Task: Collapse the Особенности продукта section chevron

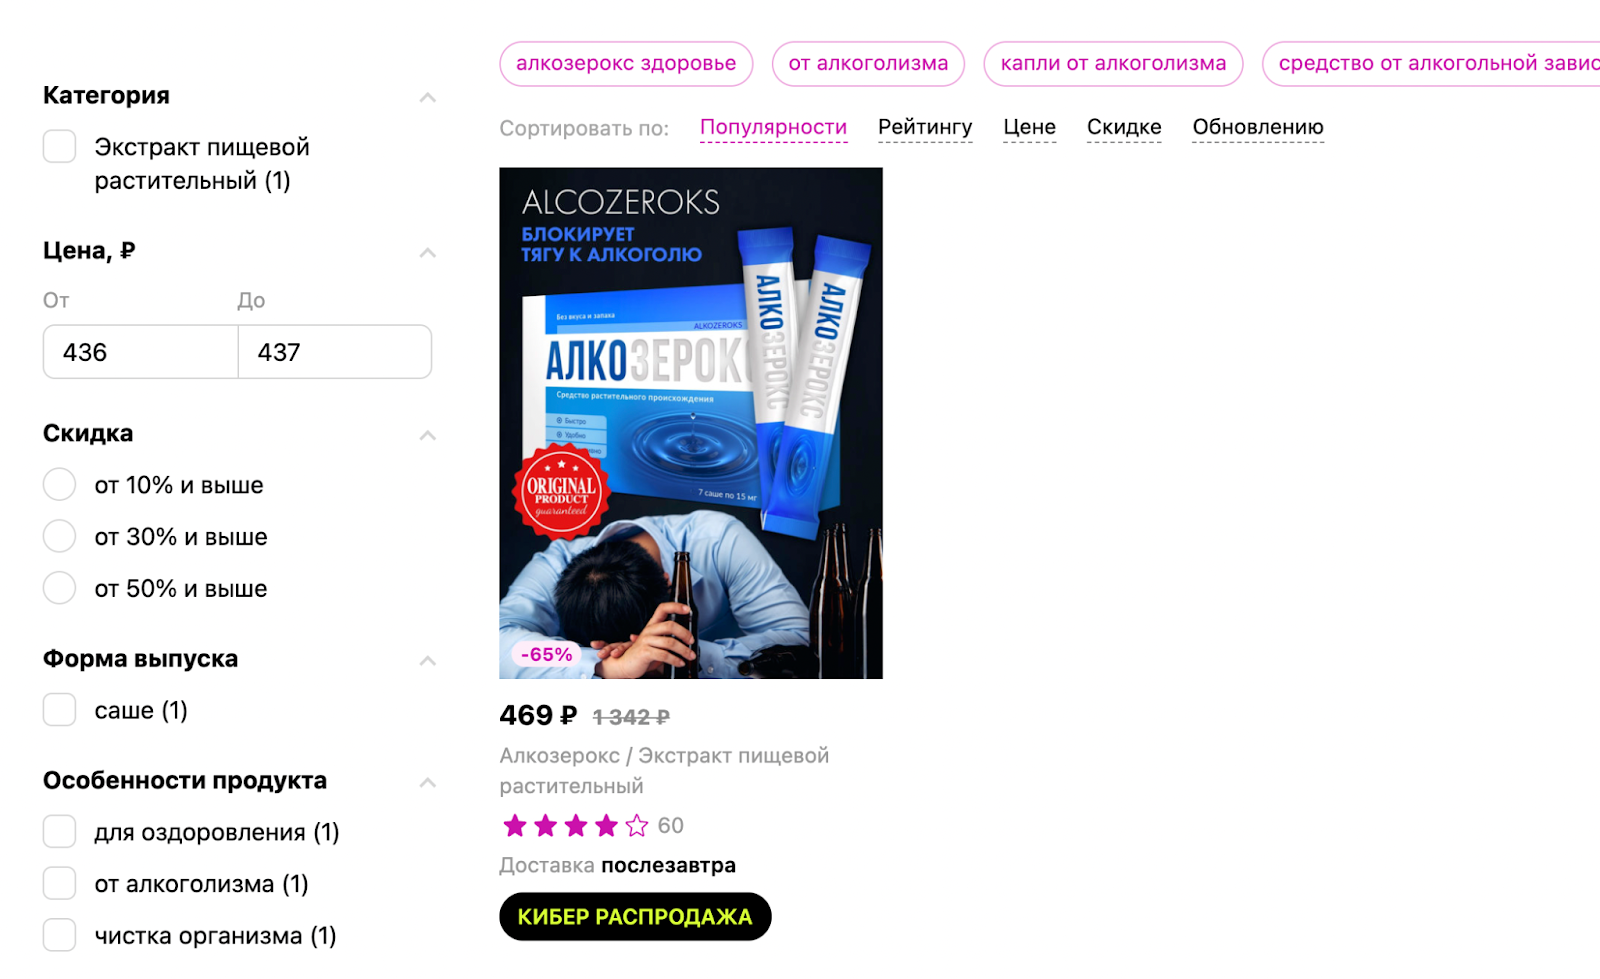Action: click(428, 782)
